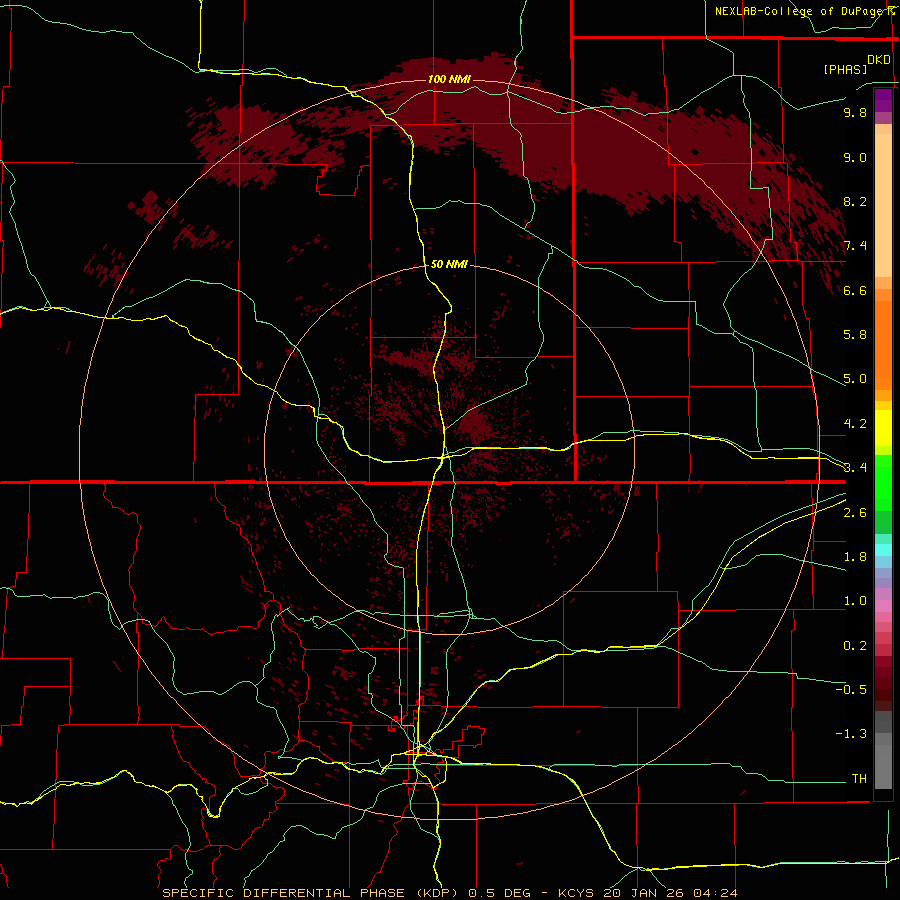This screenshot has height=900, width=900.
Task: Click the 1.0 value on the color scale
Action: coord(855,601)
